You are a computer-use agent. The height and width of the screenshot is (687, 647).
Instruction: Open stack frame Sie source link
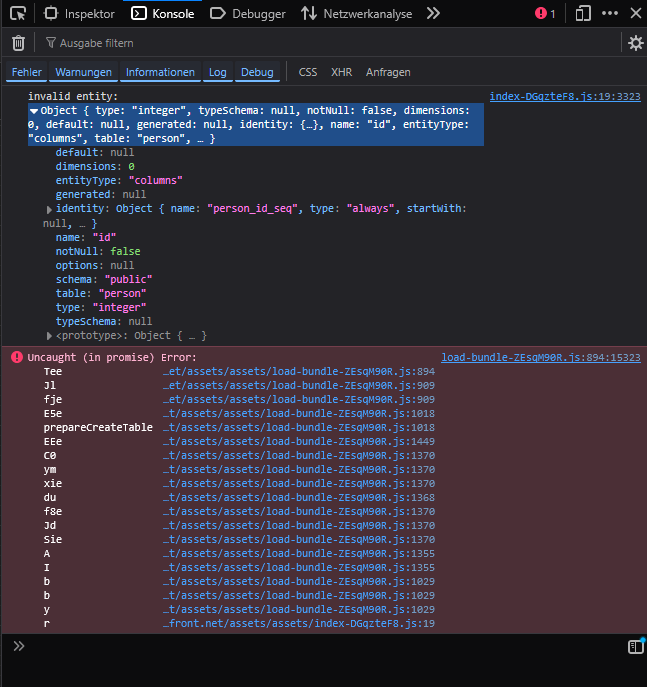(x=299, y=539)
